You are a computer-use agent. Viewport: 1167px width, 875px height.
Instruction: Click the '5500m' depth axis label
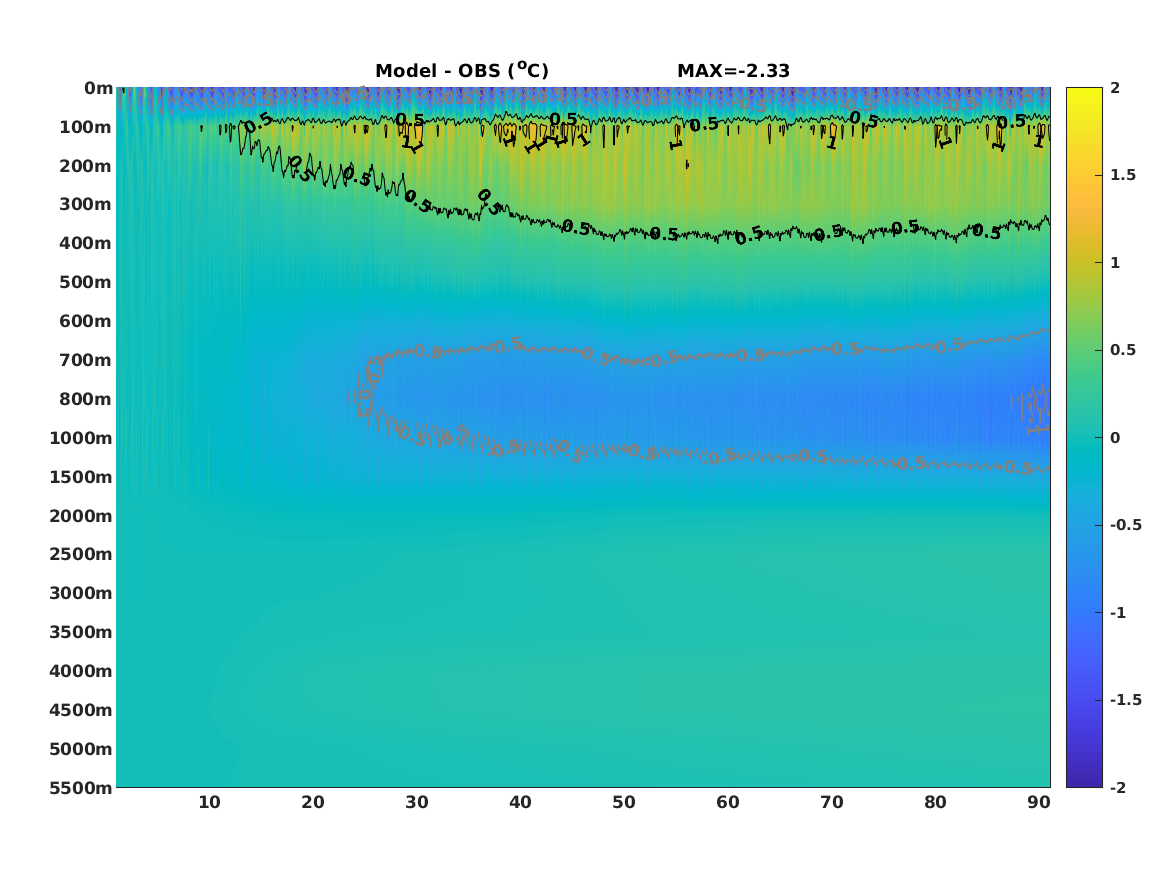click(81, 788)
